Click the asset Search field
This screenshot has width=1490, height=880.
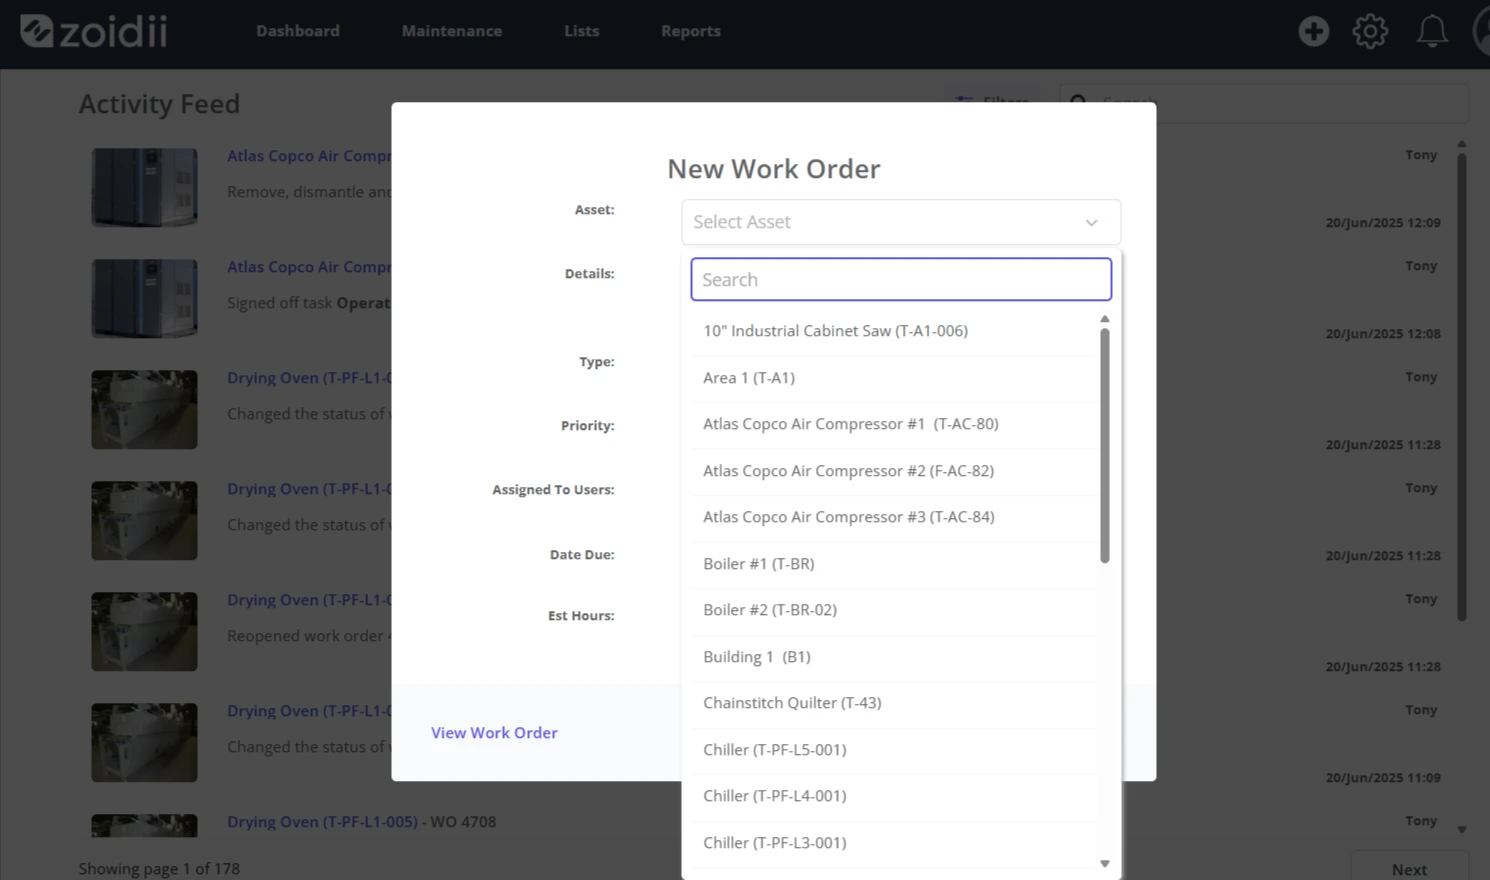901,280
